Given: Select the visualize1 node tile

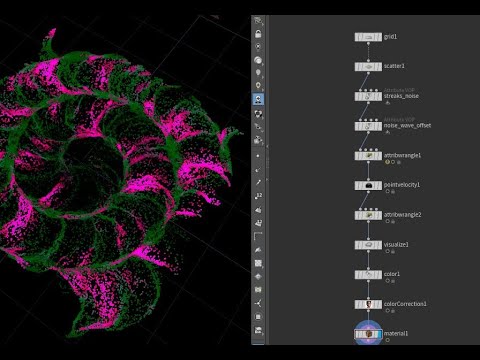Looking at the screenshot, I should 368,245.
